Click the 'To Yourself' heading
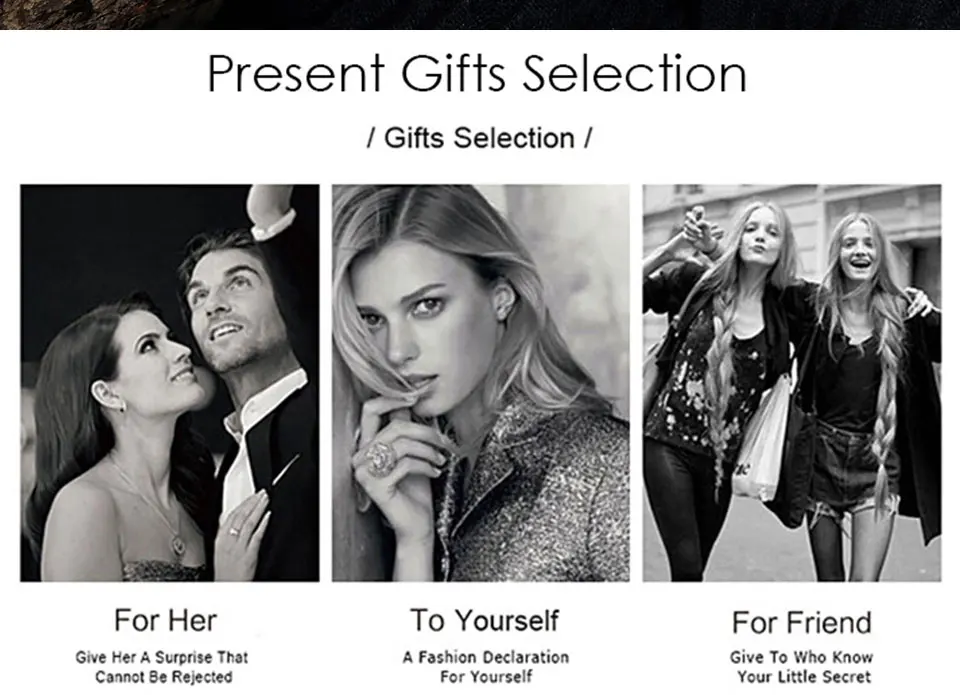The image size is (960, 695). point(484,620)
